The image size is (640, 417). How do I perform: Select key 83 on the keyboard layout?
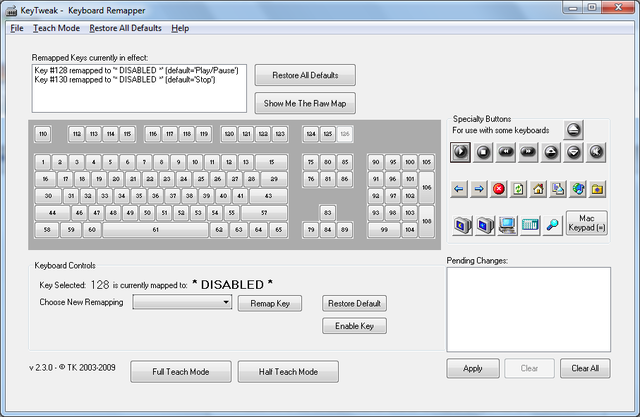pos(328,213)
